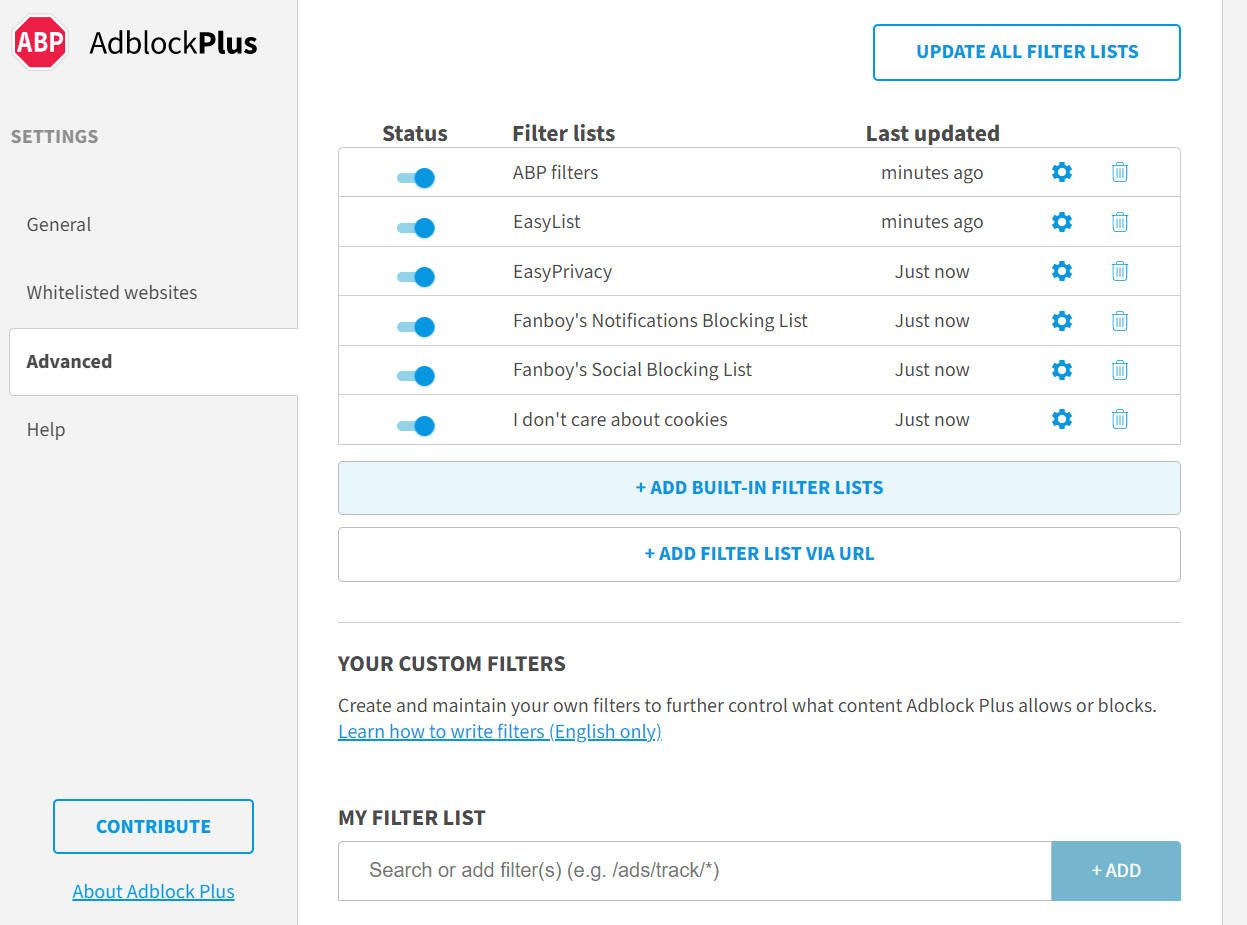Delete the ABP filters list
Viewport: 1247px width, 925px height.
(1119, 172)
